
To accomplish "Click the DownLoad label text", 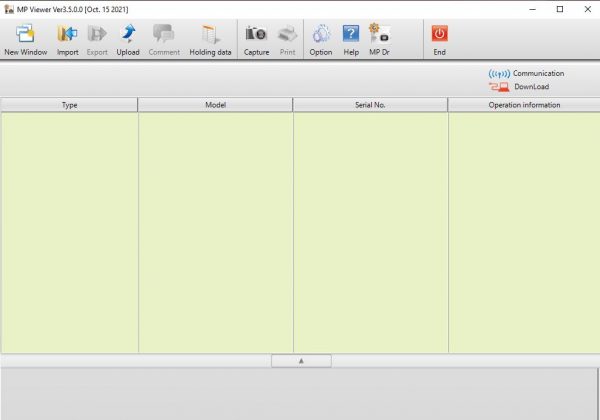I will coord(532,87).
